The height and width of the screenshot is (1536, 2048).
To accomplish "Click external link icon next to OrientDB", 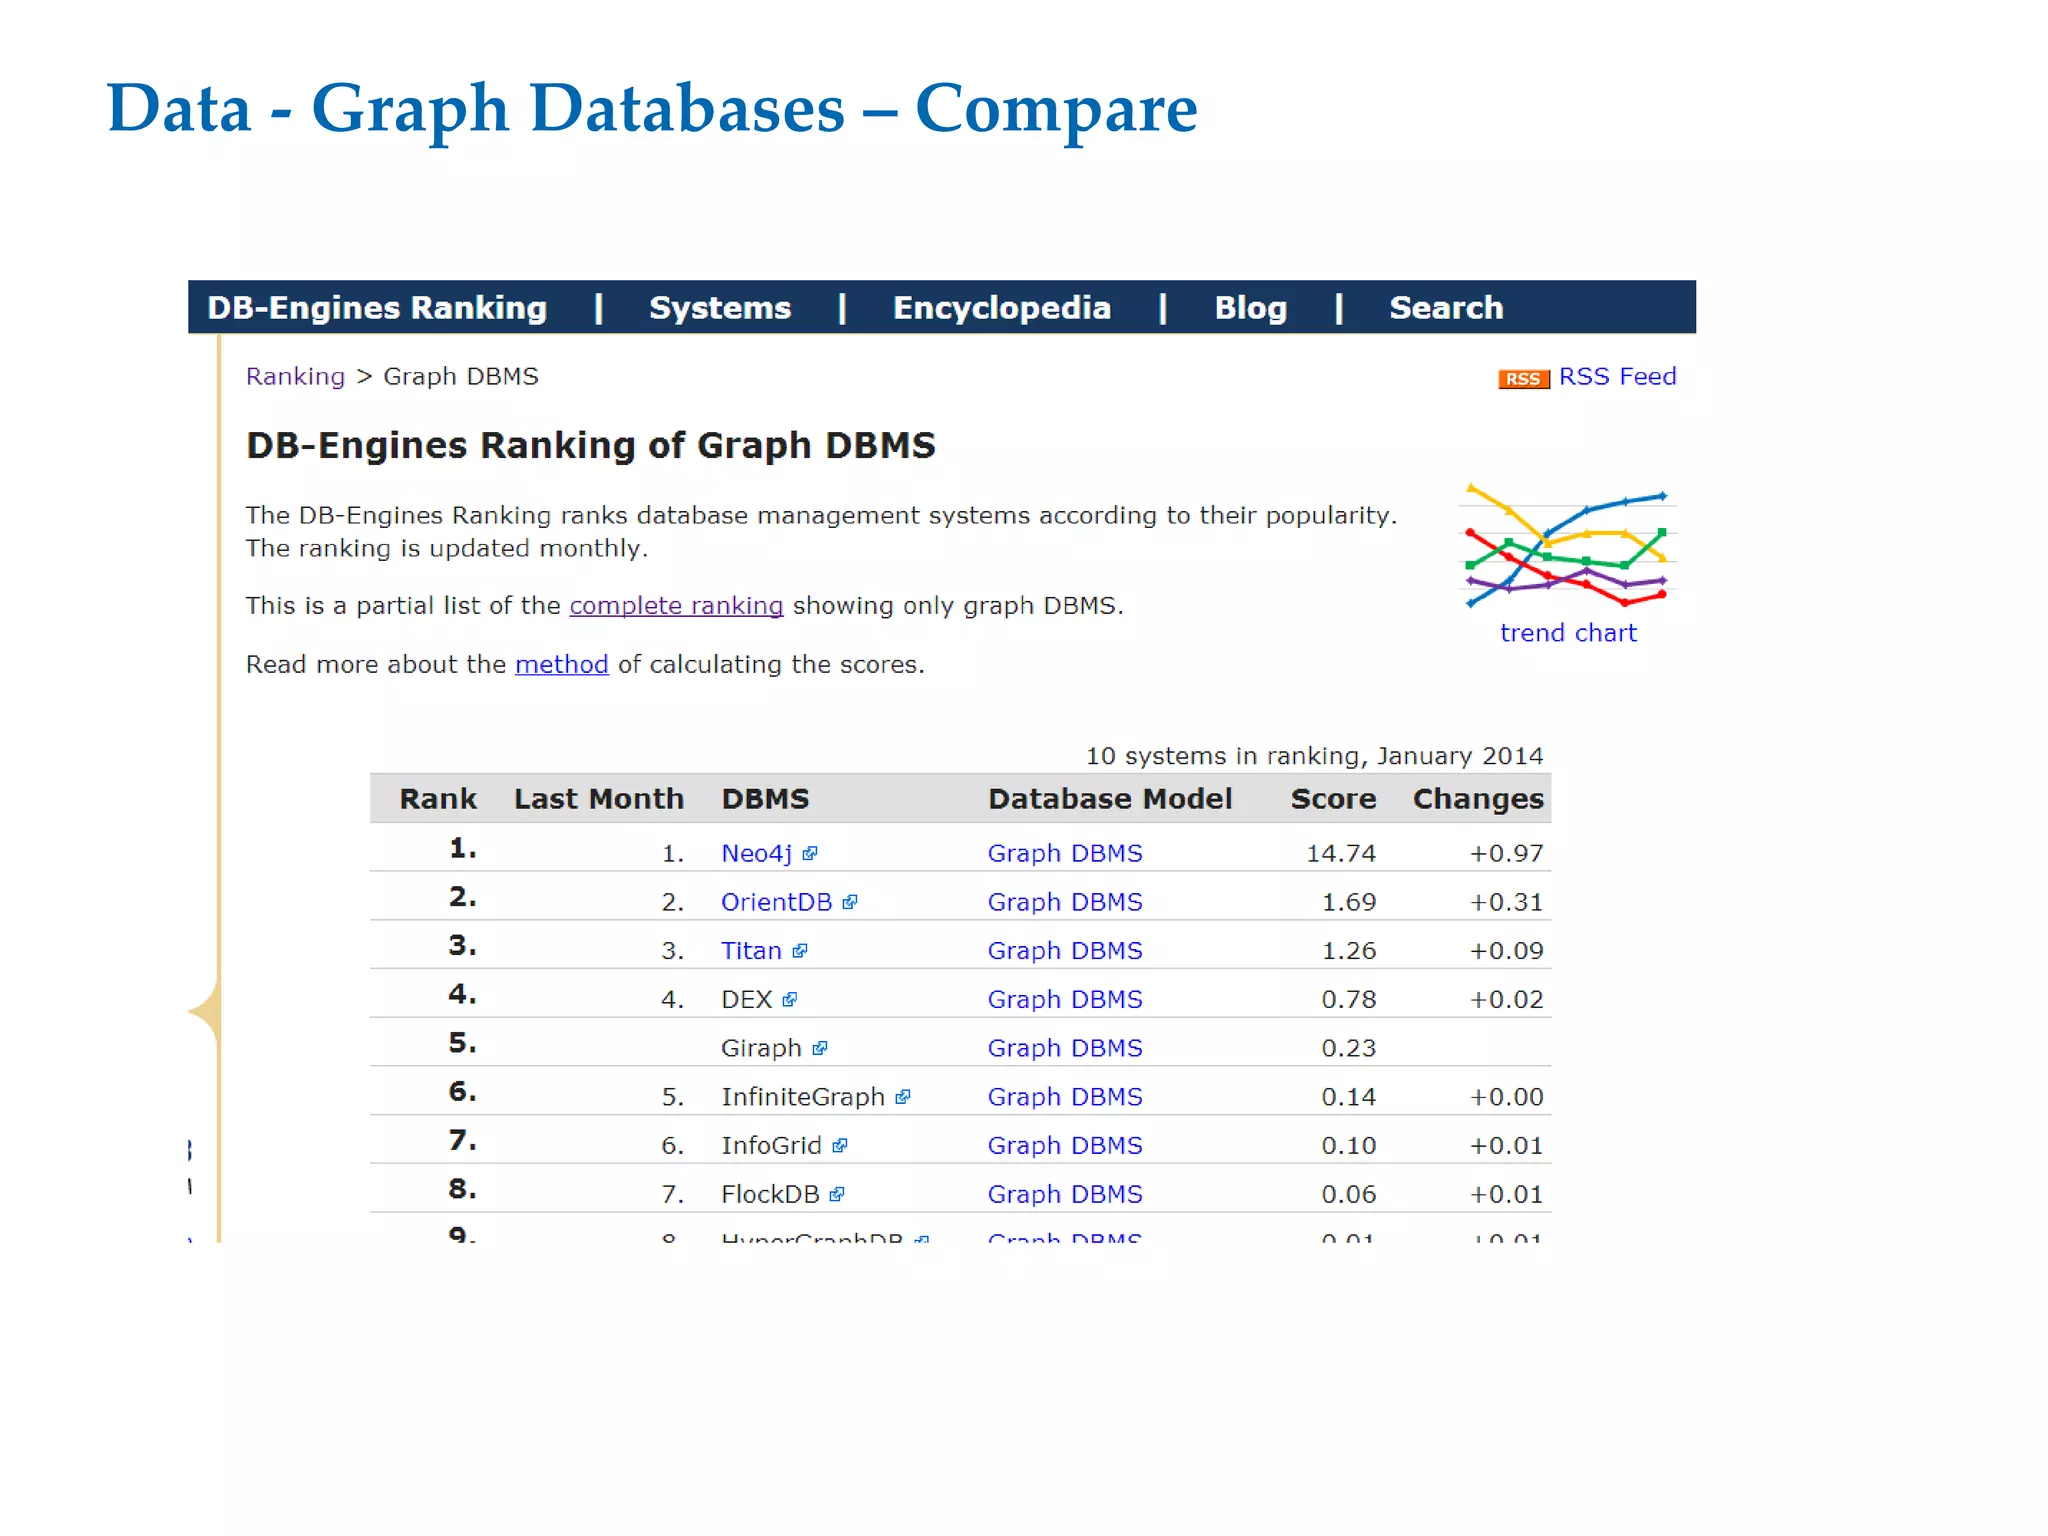I will tap(850, 903).
